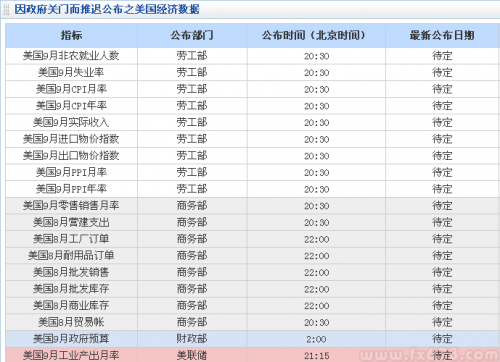Click the 公布时间（北京时间） column header
500x362 pixels.
[x=316, y=35]
